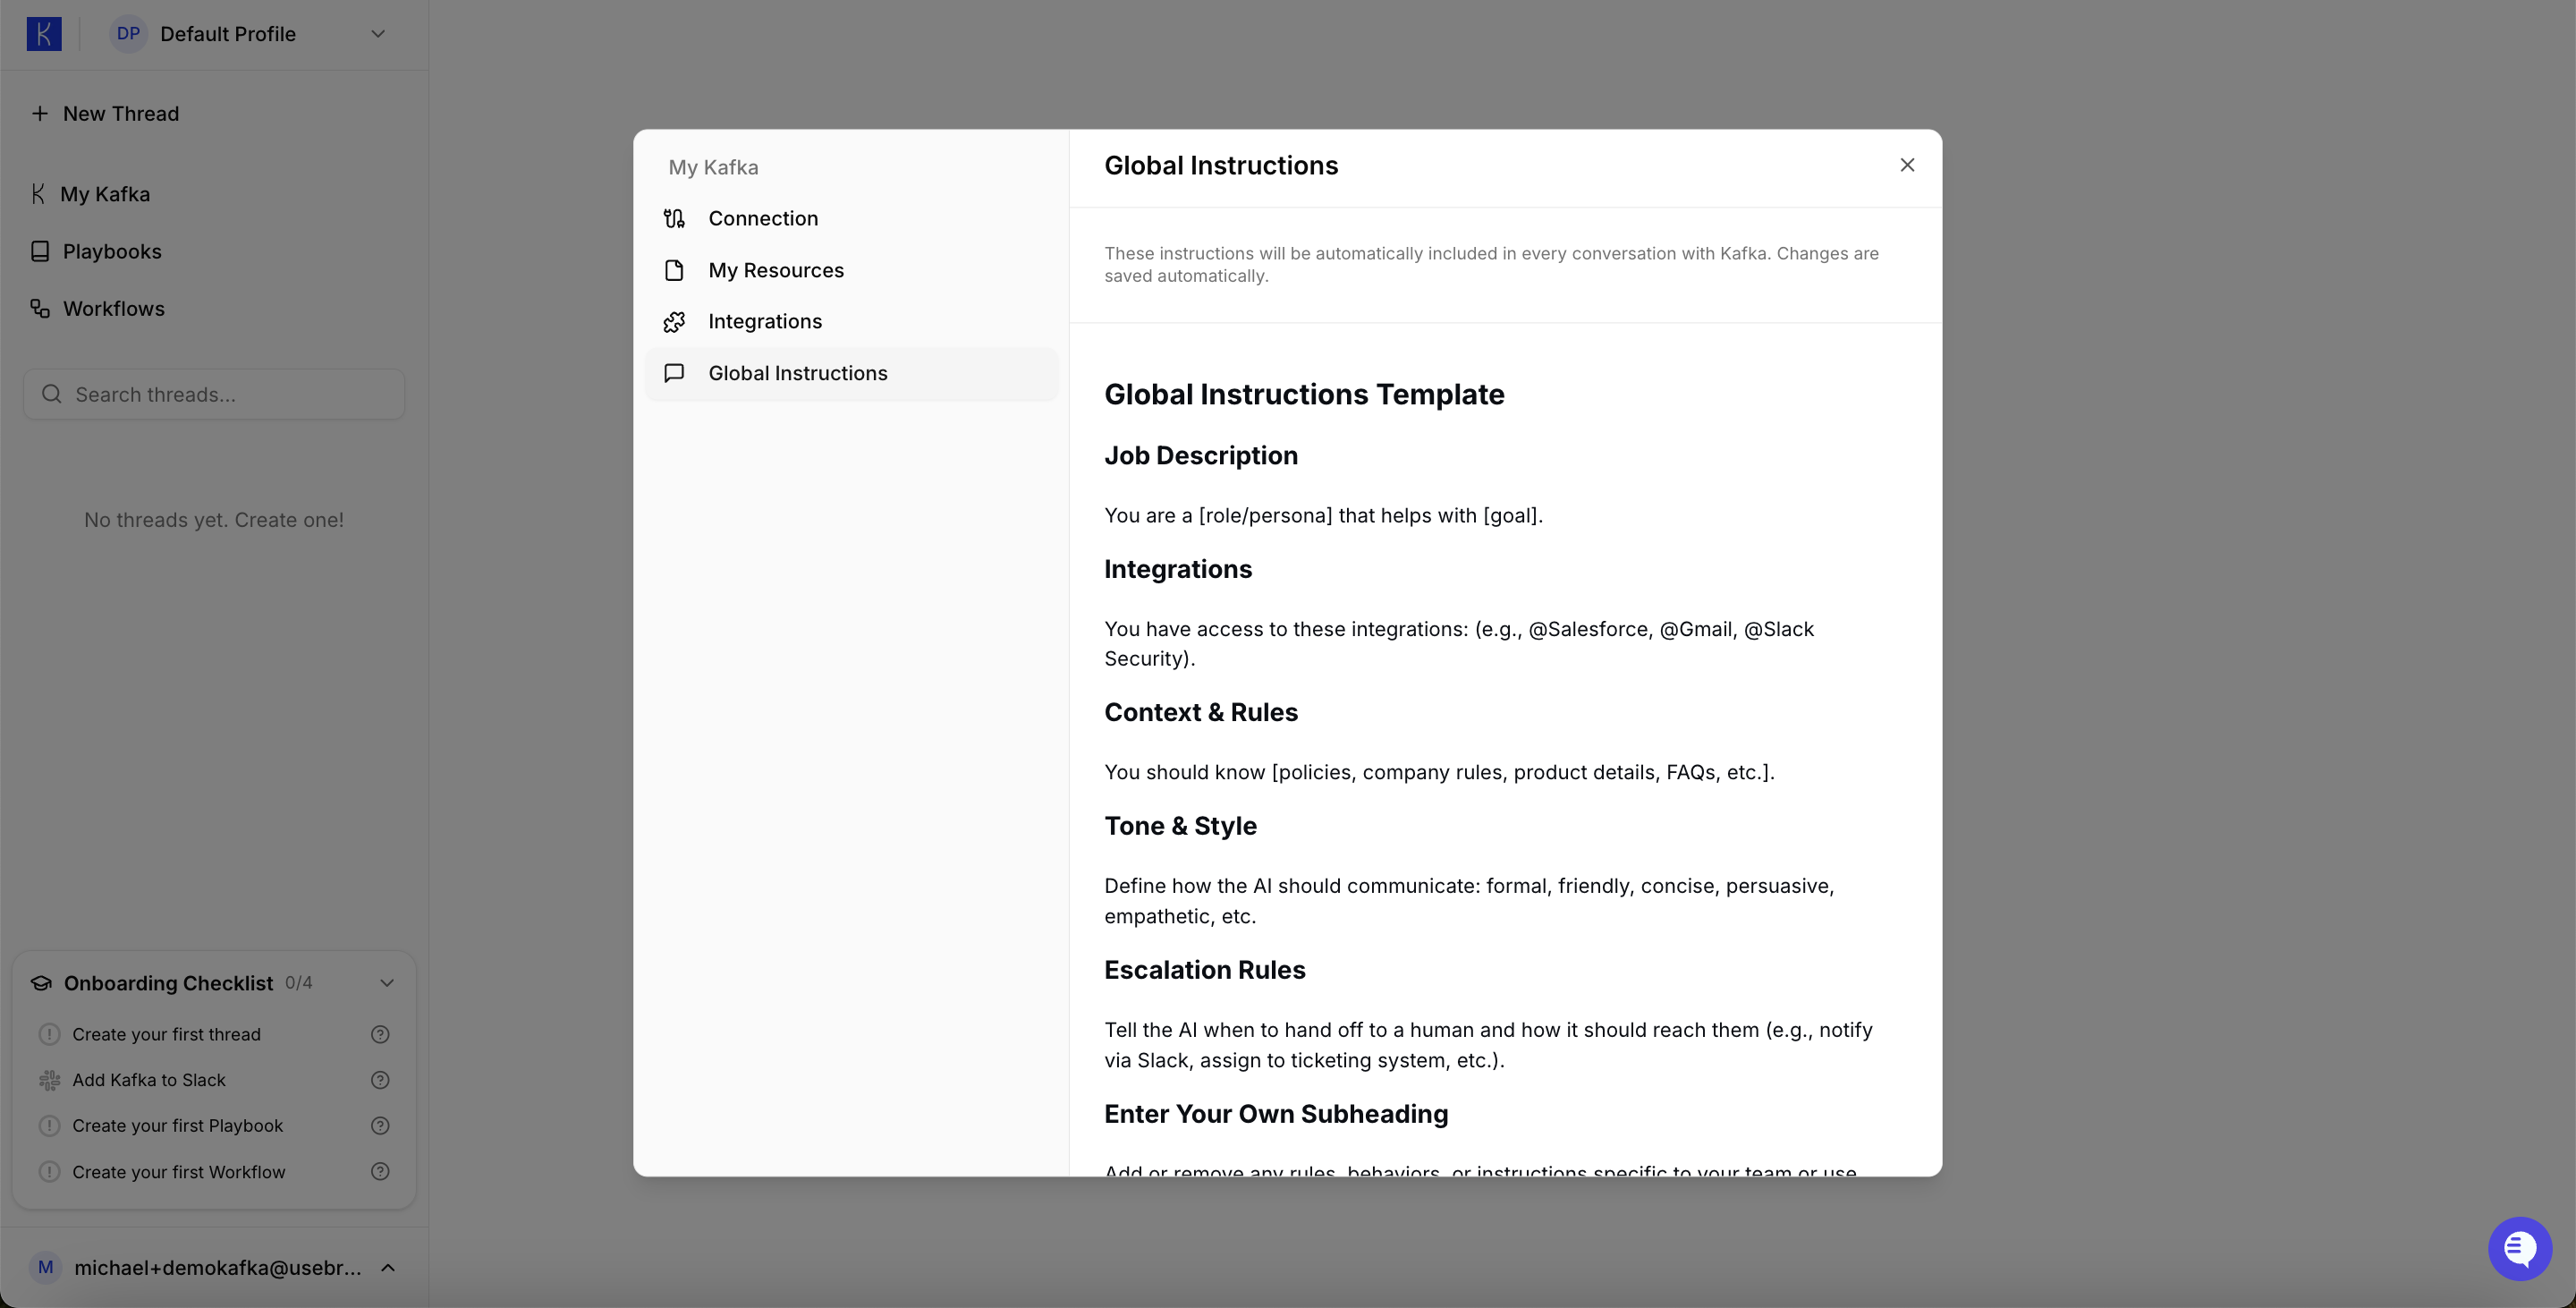Open the Connection settings with the plug icon
The height and width of the screenshot is (1308, 2576).
(x=763, y=218)
